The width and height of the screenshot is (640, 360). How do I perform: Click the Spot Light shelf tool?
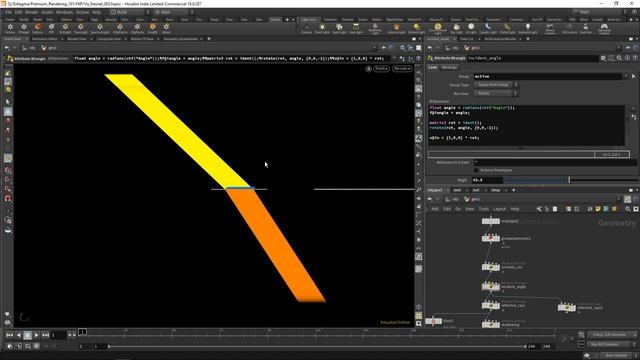339,28
